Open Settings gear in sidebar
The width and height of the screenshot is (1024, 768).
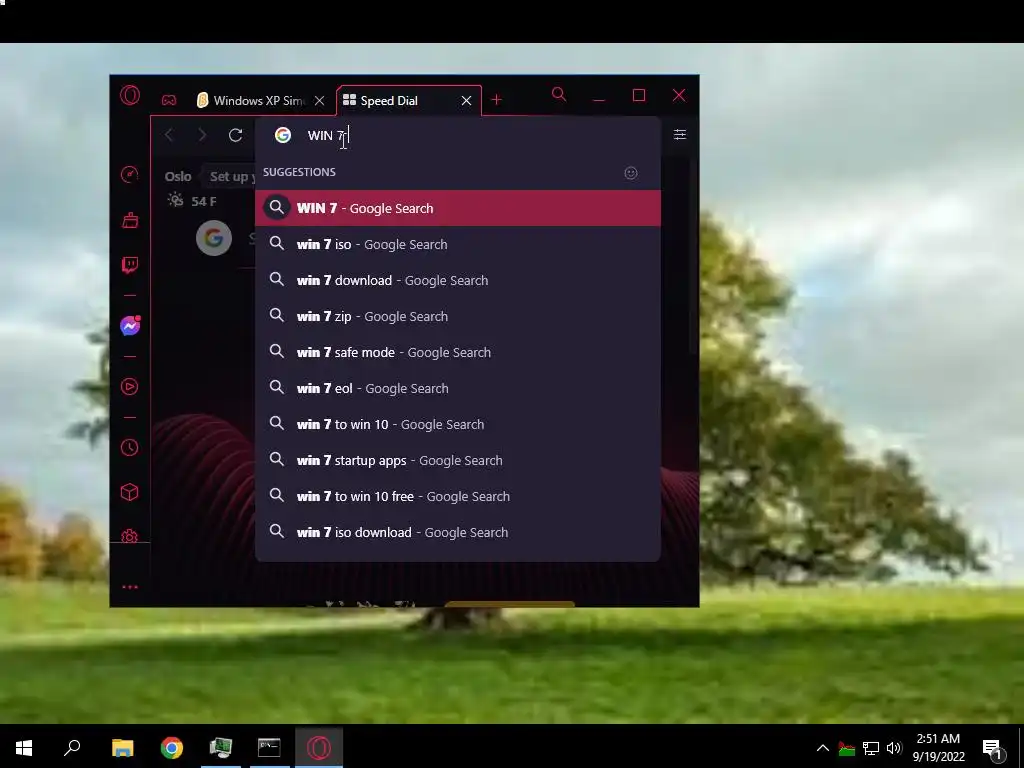coord(130,536)
